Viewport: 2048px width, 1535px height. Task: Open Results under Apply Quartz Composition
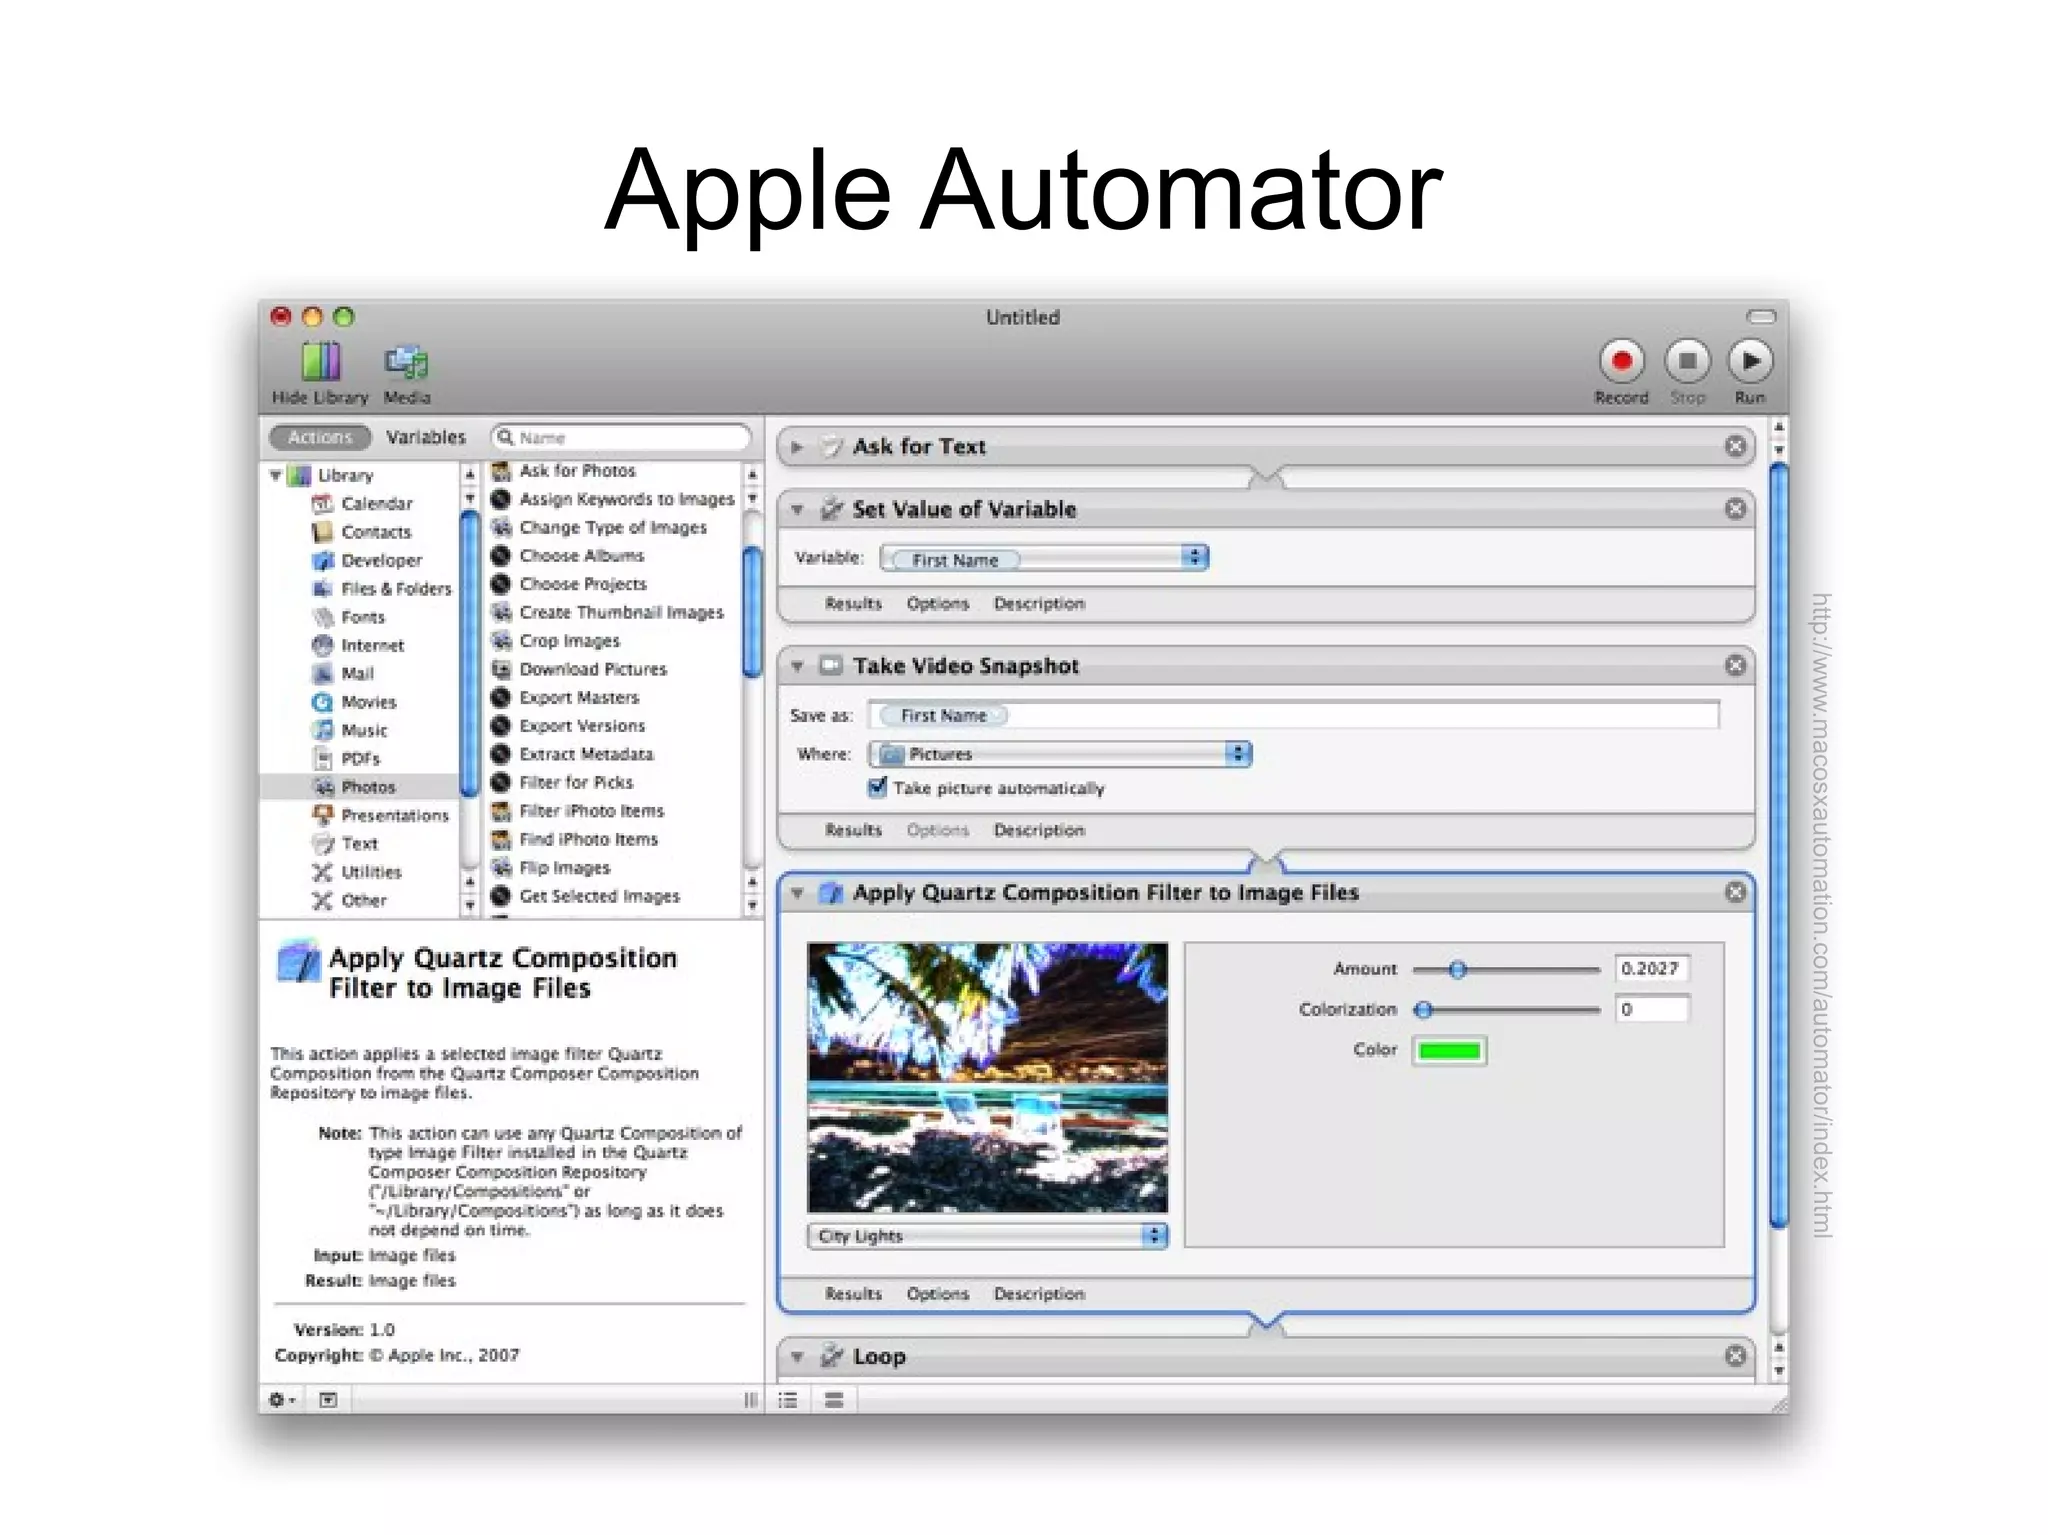[854, 1294]
